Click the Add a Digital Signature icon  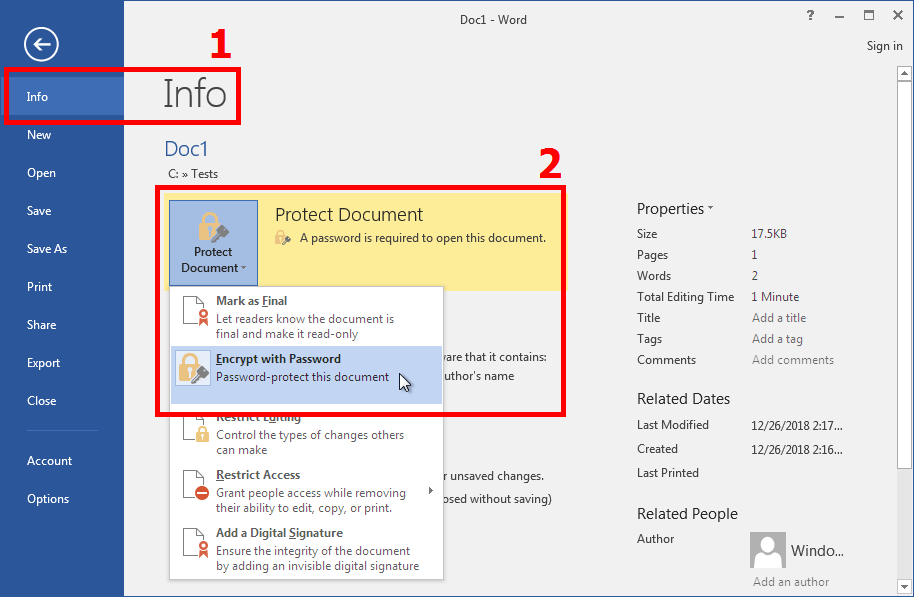(195, 542)
